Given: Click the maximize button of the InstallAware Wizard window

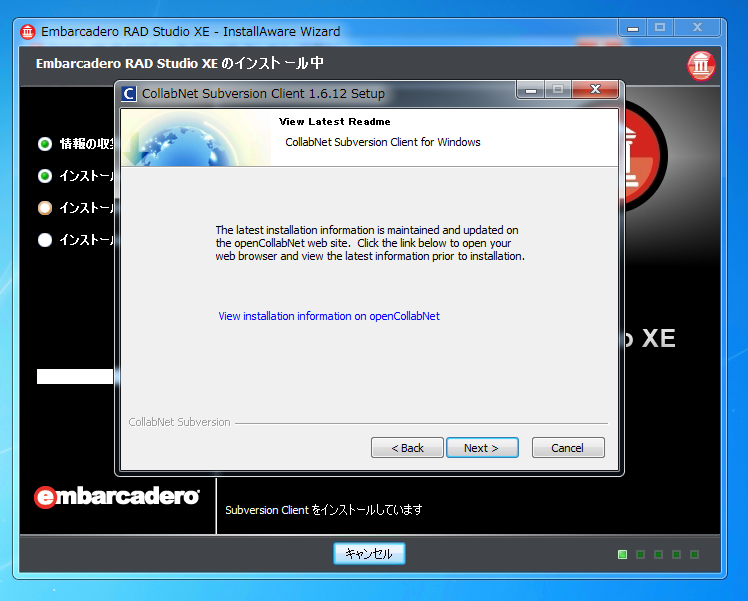Looking at the screenshot, I should click(660, 28).
